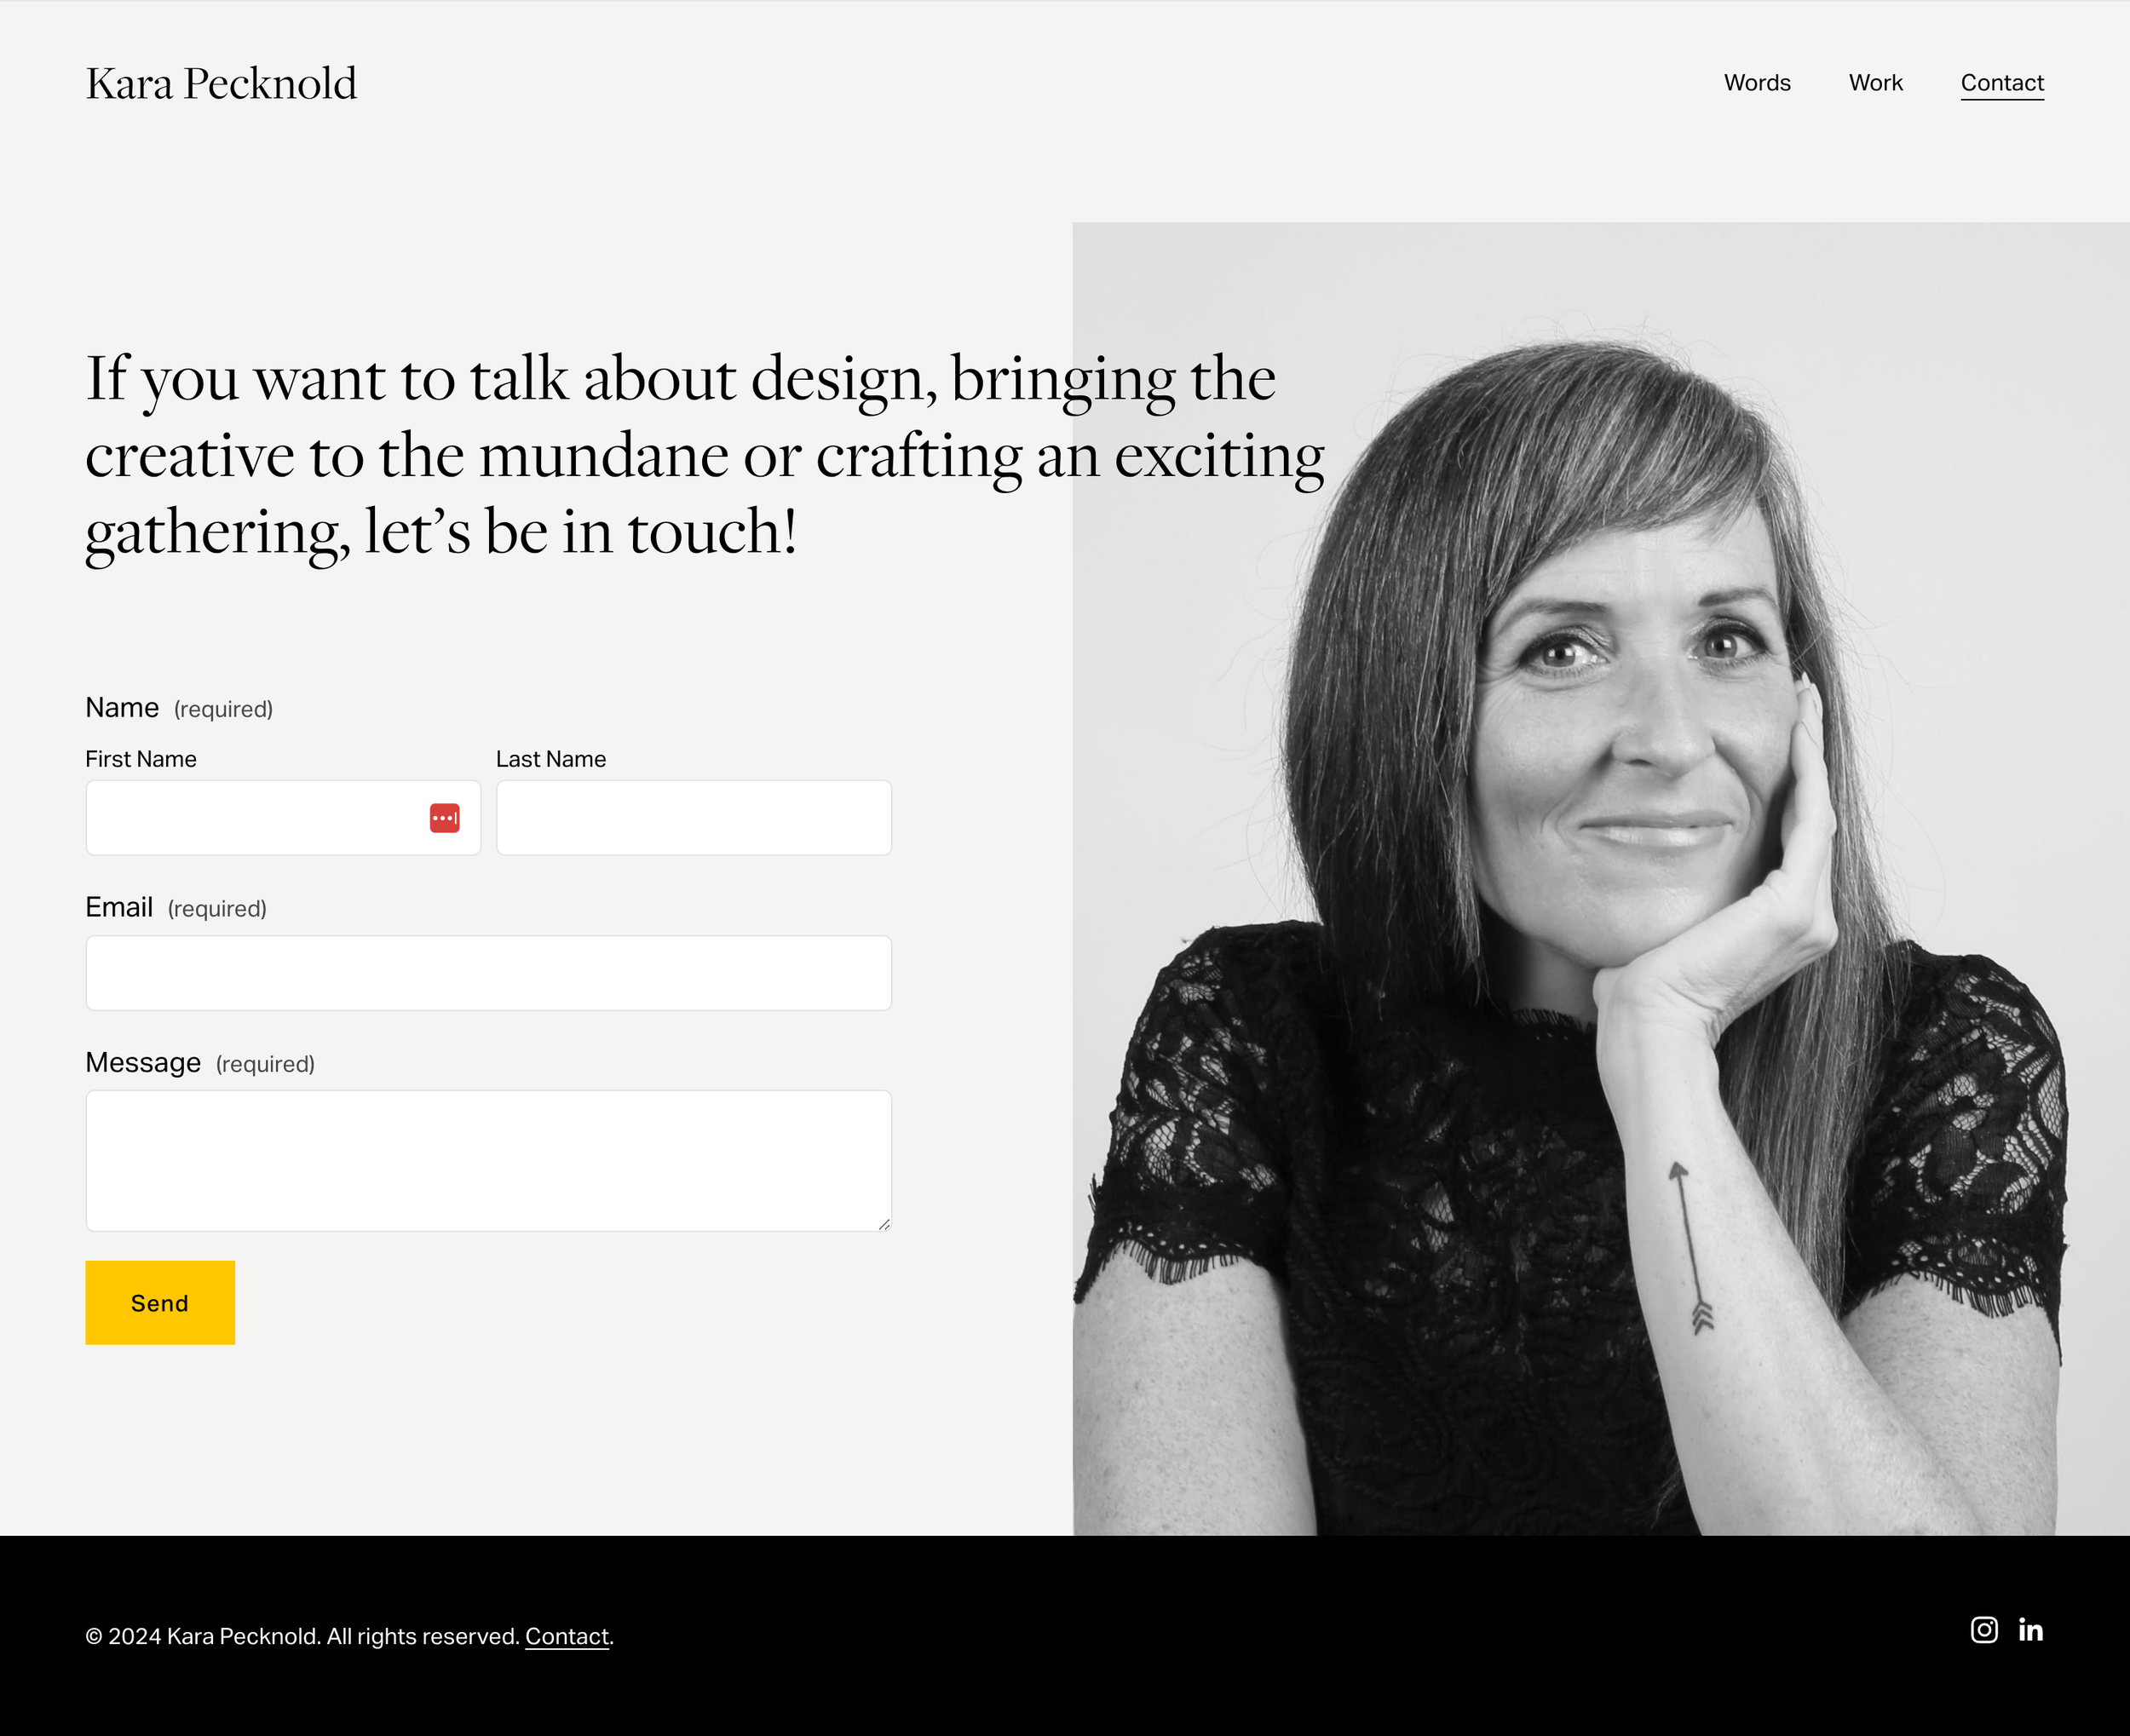Viewport: 2130px width, 1736px height.
Task: Click the "Message (required)" label
Action: tap(200, 1063)
